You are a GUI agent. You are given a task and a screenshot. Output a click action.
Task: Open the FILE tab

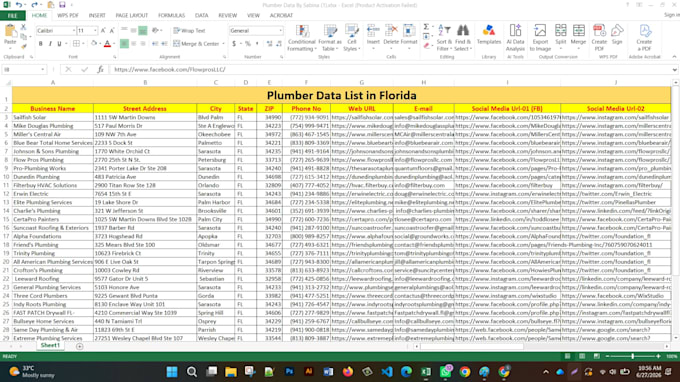(13, 16)
